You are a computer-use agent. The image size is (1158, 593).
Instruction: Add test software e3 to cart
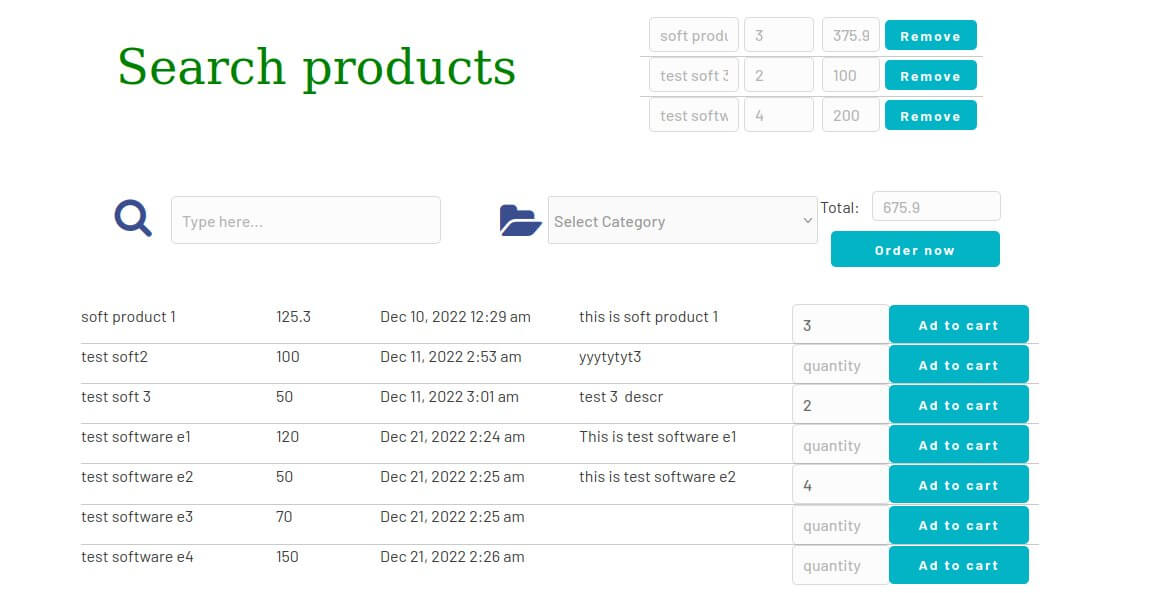[x=958, y=525]
